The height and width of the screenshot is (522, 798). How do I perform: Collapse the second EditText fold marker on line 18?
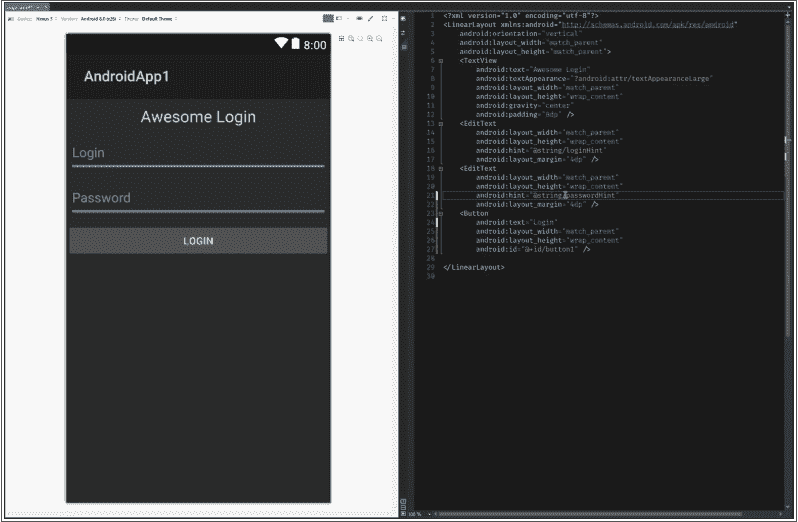(x=441, y=168)
